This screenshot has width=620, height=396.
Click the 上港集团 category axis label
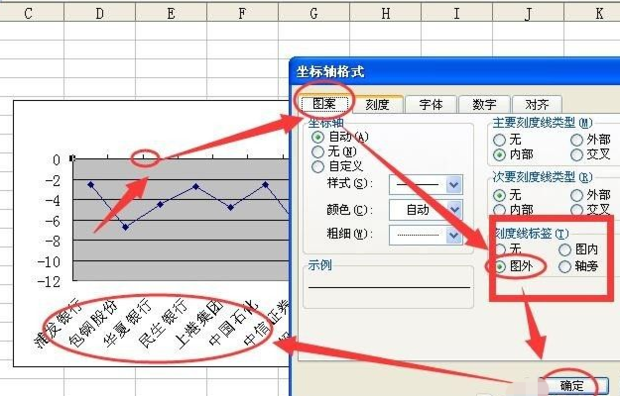pyautogui.click(x=198, y=324)
